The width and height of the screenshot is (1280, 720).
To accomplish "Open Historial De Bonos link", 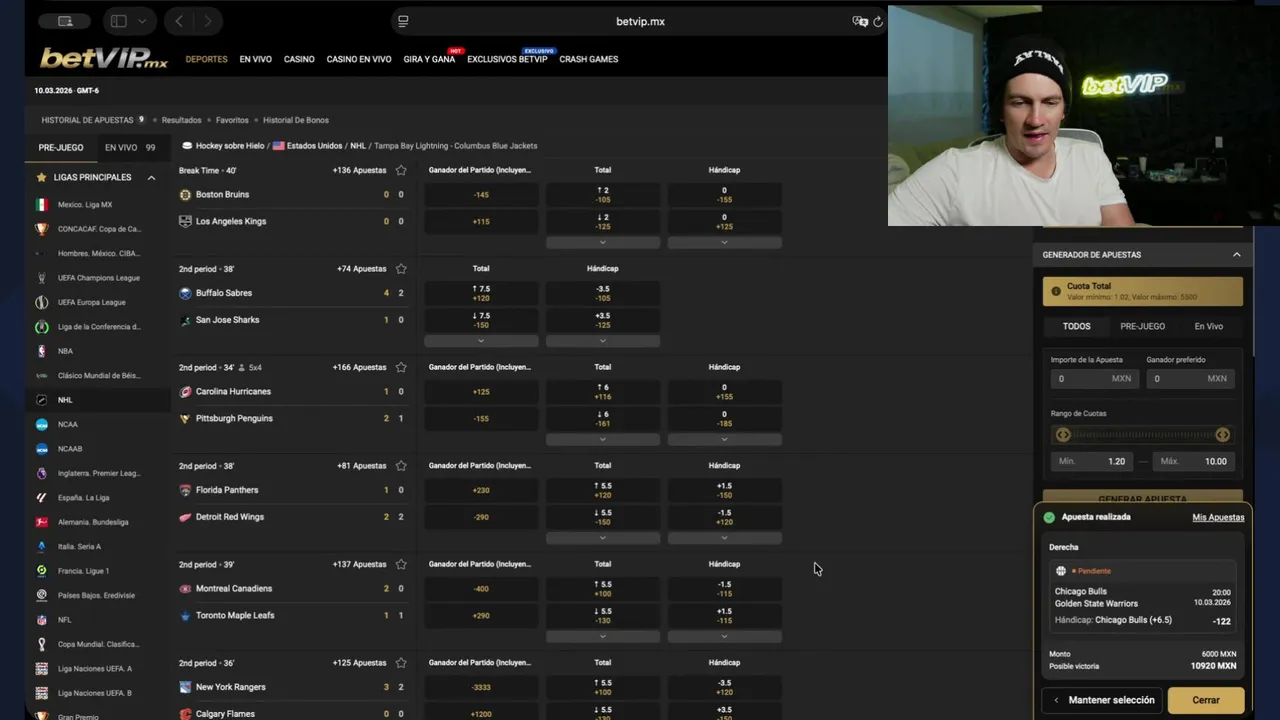I will point(296,120).
